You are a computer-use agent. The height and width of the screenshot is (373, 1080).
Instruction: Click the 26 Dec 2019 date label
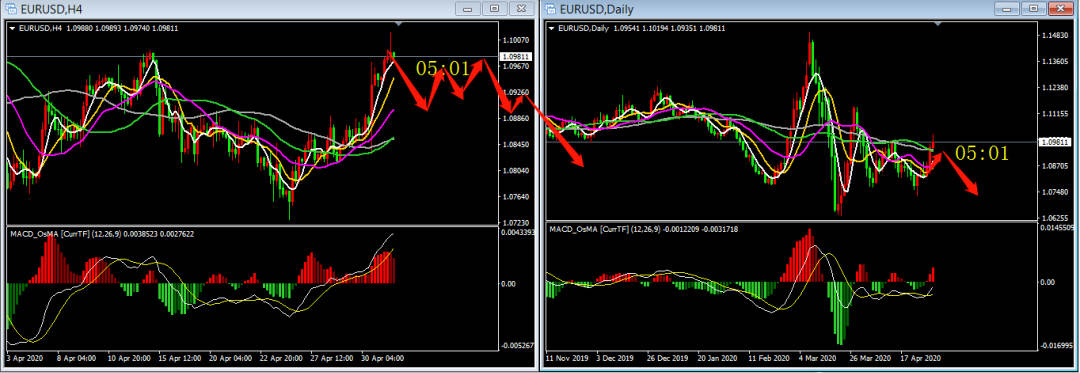pyautogui.click(x=668, y=358)
